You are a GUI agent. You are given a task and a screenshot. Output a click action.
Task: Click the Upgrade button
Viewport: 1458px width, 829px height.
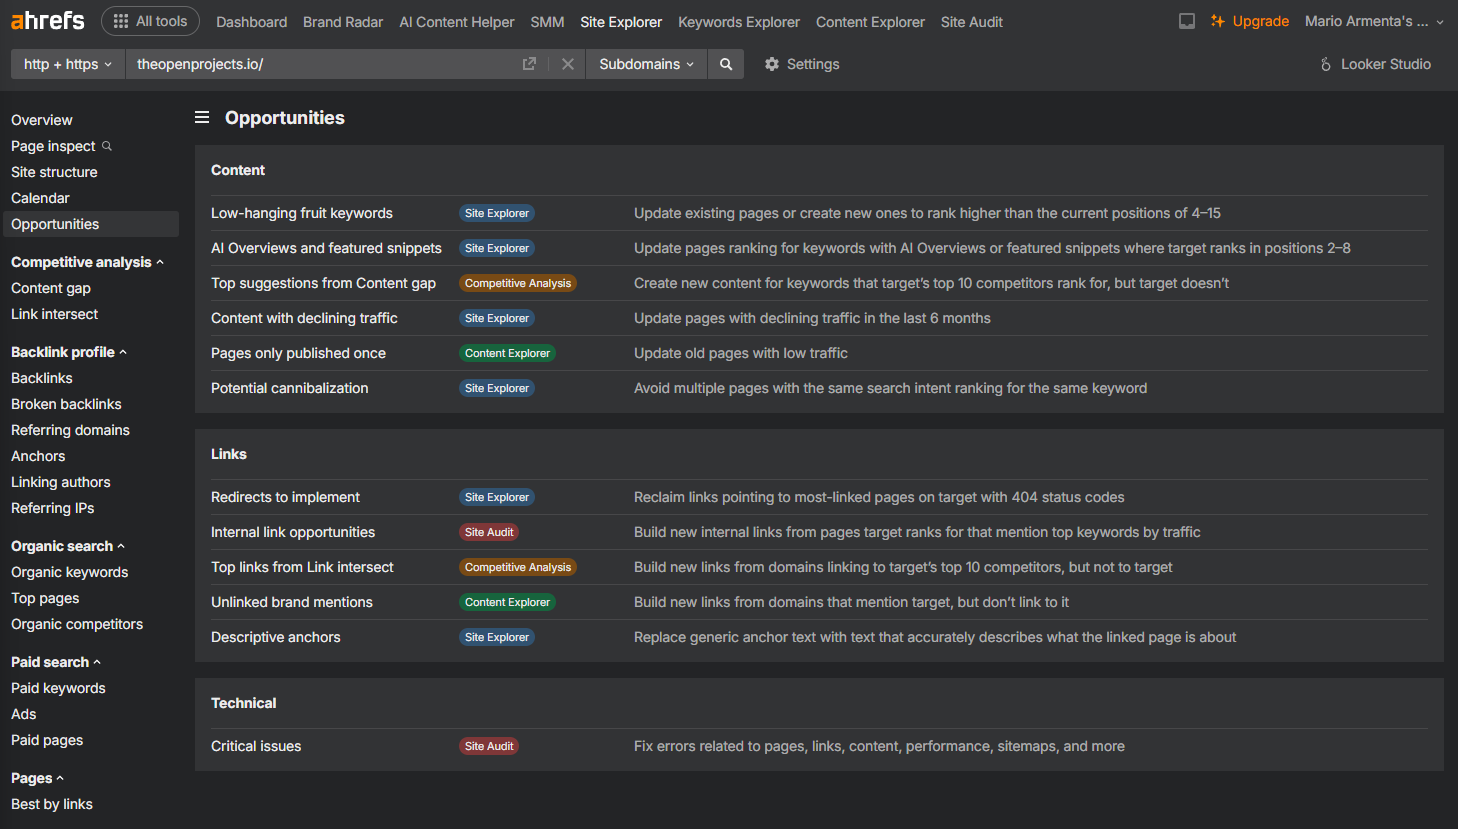click(1249, 21)
